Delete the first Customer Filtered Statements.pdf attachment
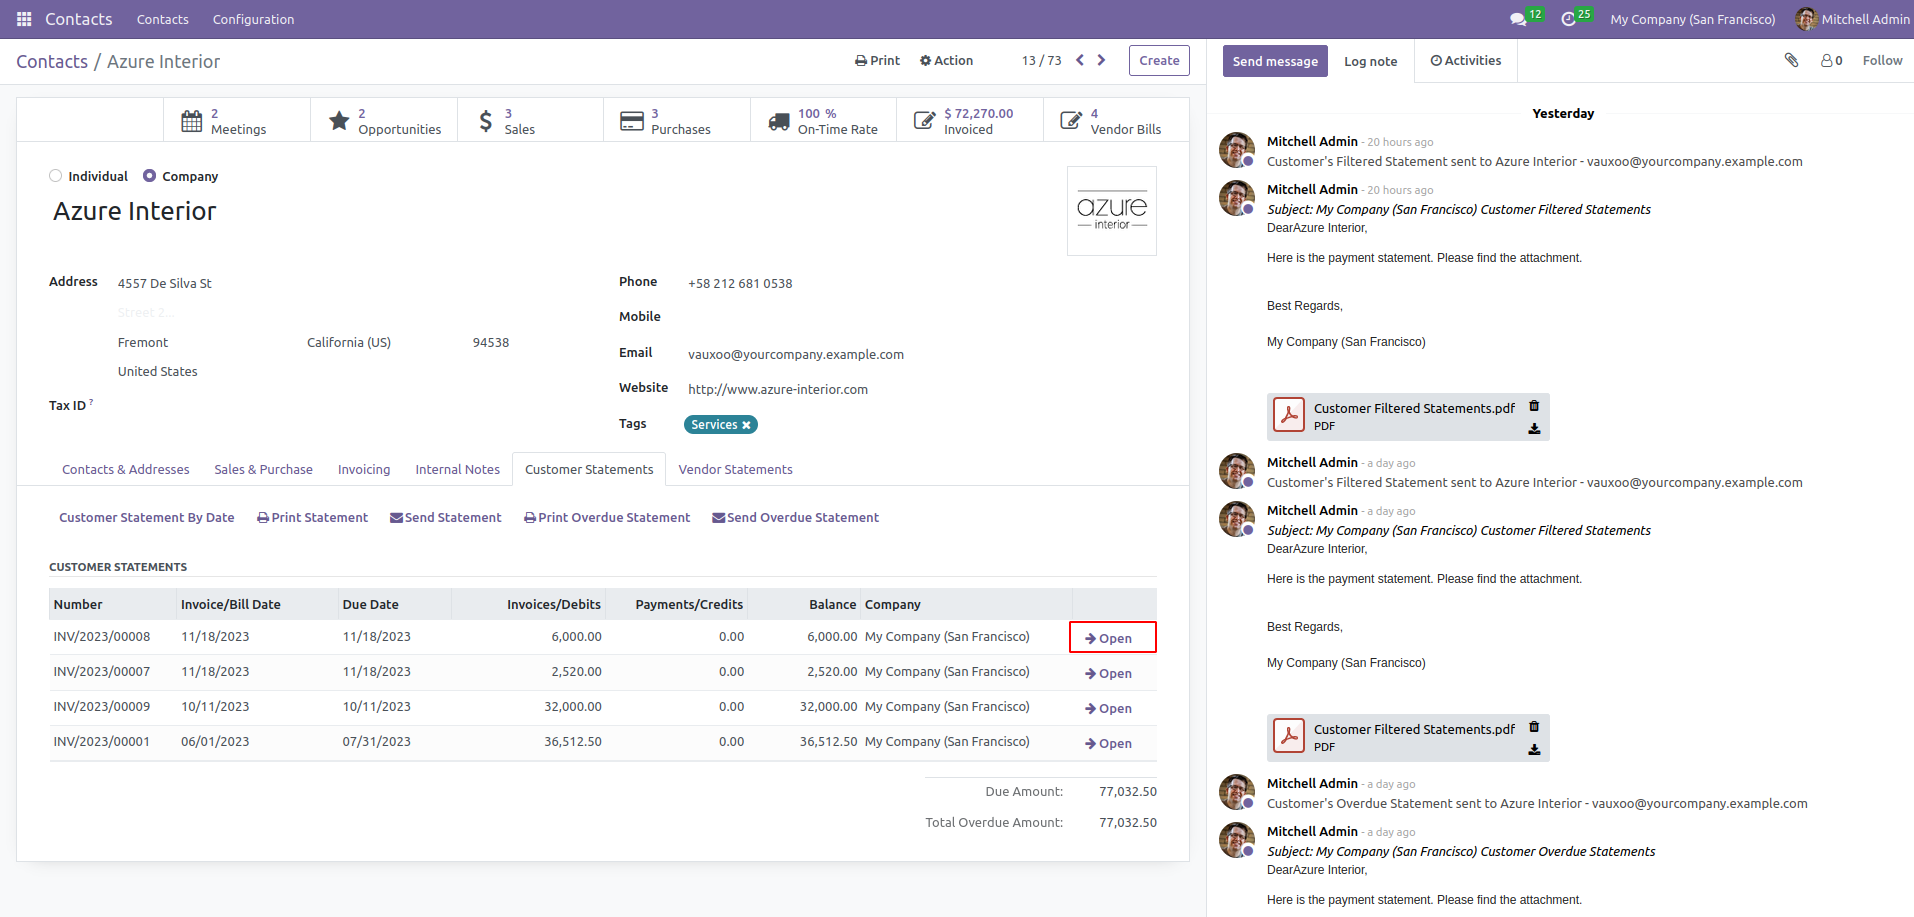Image resolution: width=1914 pixels, height=917 pixels. tap(1534, 406)
